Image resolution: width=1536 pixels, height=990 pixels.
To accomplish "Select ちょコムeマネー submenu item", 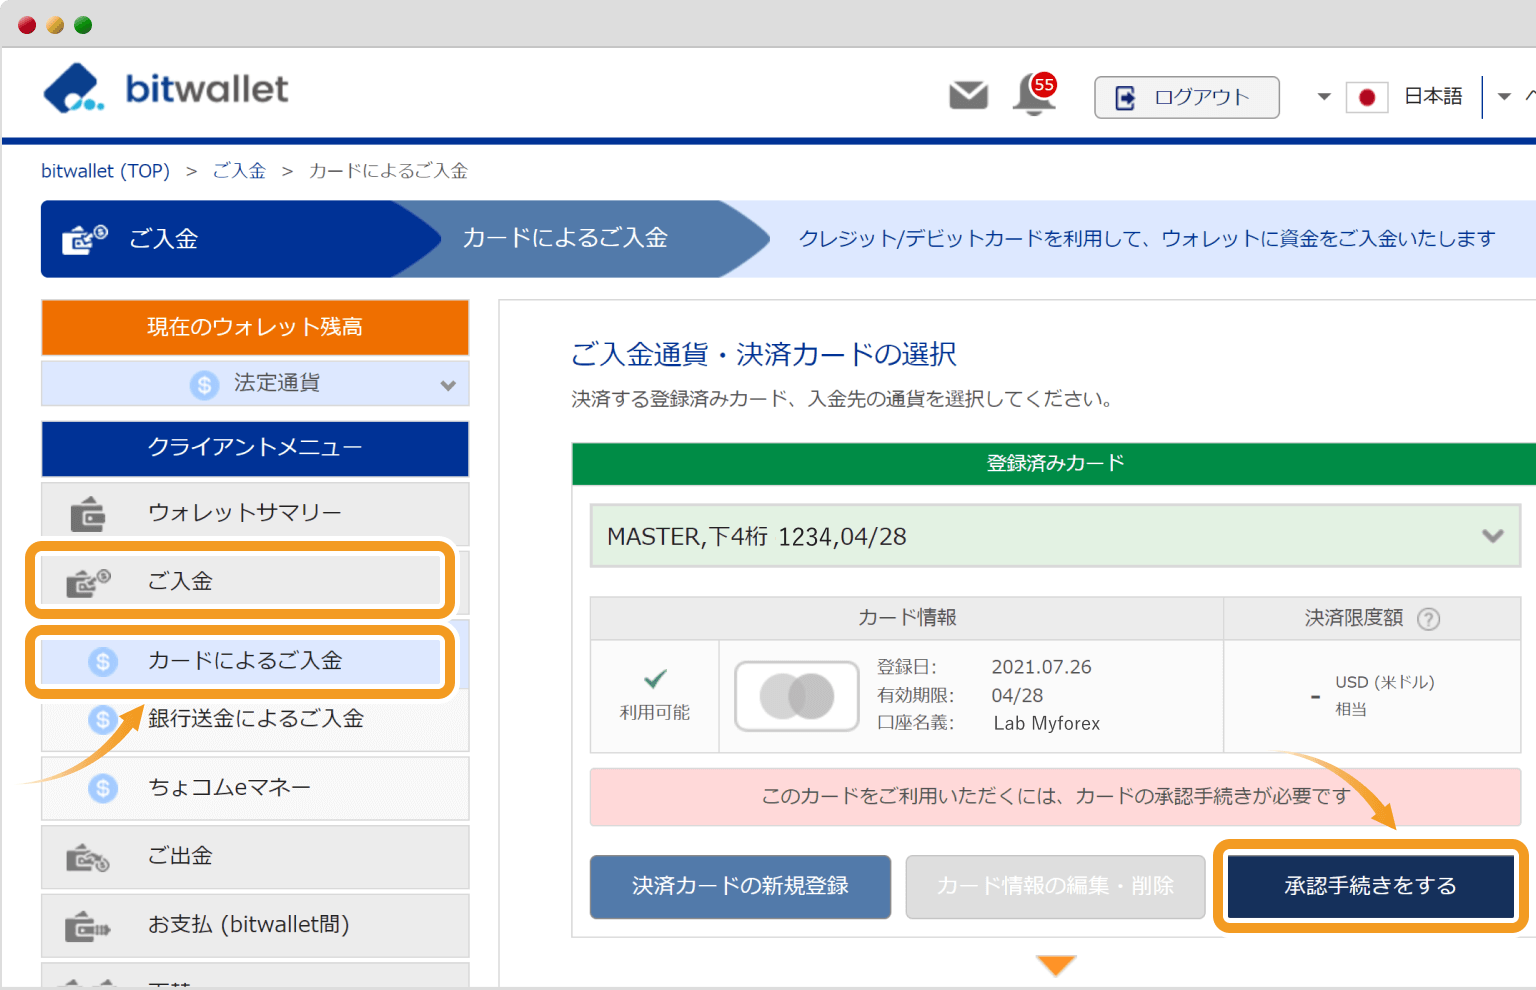I will click(x=255, y=788).
